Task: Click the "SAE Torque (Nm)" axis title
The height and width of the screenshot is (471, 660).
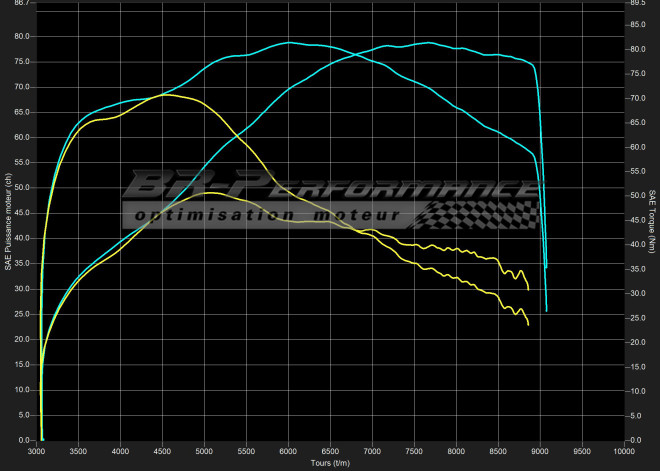Action: click(x=652, y=223)
